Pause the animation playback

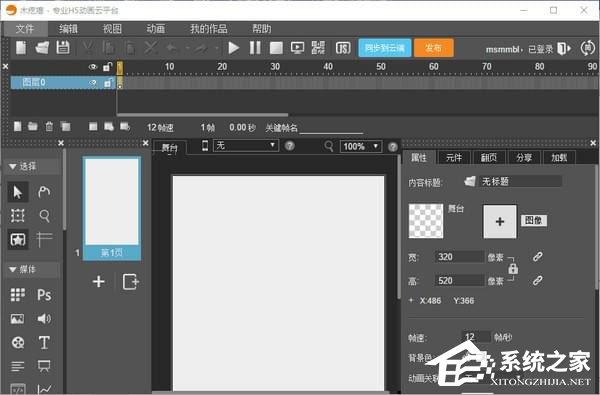point(255,48)
